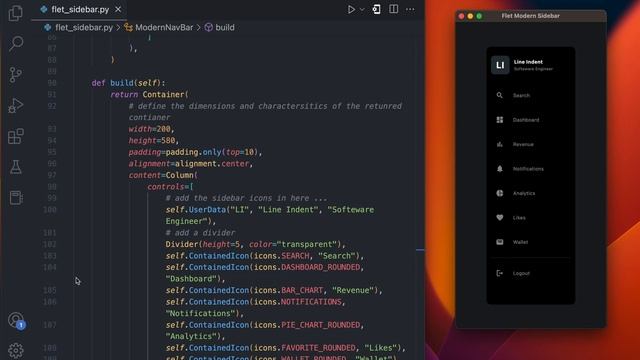The width and height of the screenshot is (640, 360).
Task: Click the Likes heart icon
Action: [500, 218]
